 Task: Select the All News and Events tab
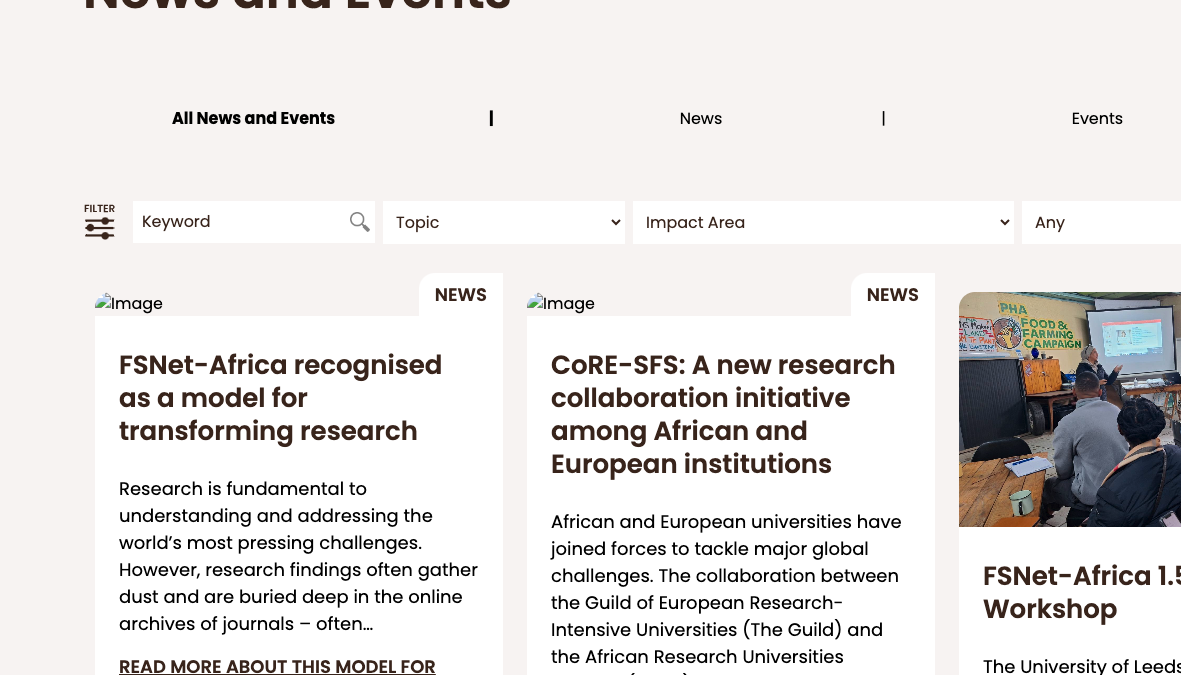pyautogui.click(x=253, y=118)
